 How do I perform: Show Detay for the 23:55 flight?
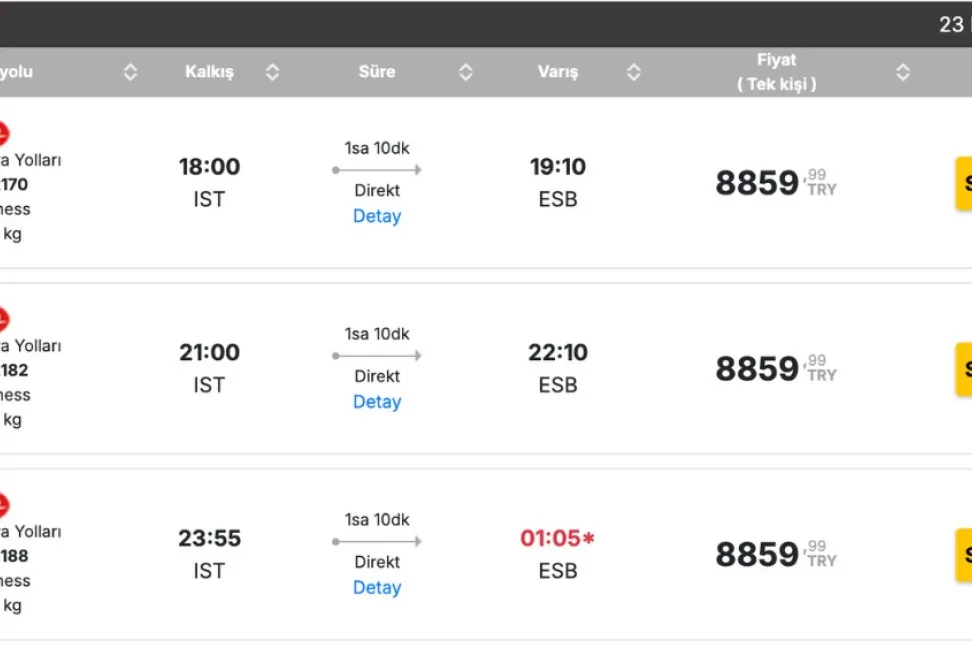point(377,588)
